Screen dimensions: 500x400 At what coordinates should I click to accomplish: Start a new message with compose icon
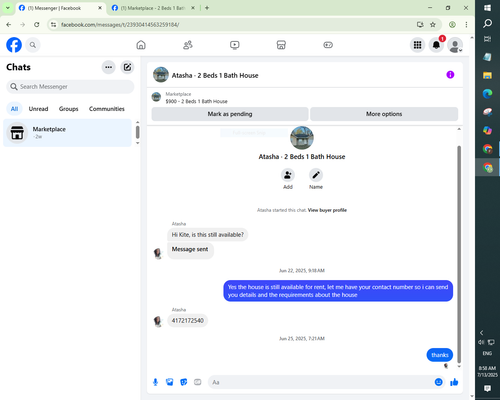tap(127, 67)
